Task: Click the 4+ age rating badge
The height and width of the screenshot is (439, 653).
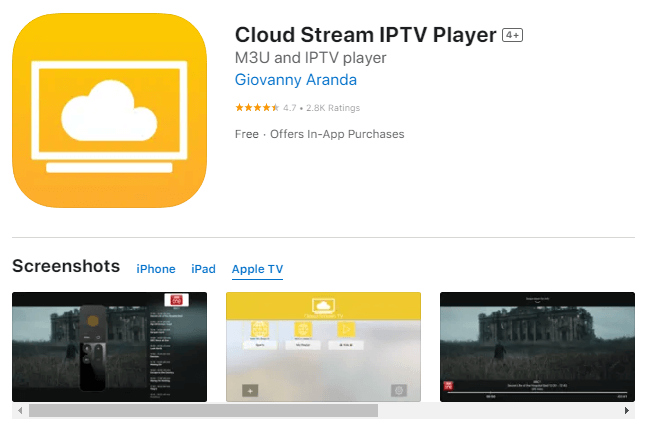Action: 512,35
